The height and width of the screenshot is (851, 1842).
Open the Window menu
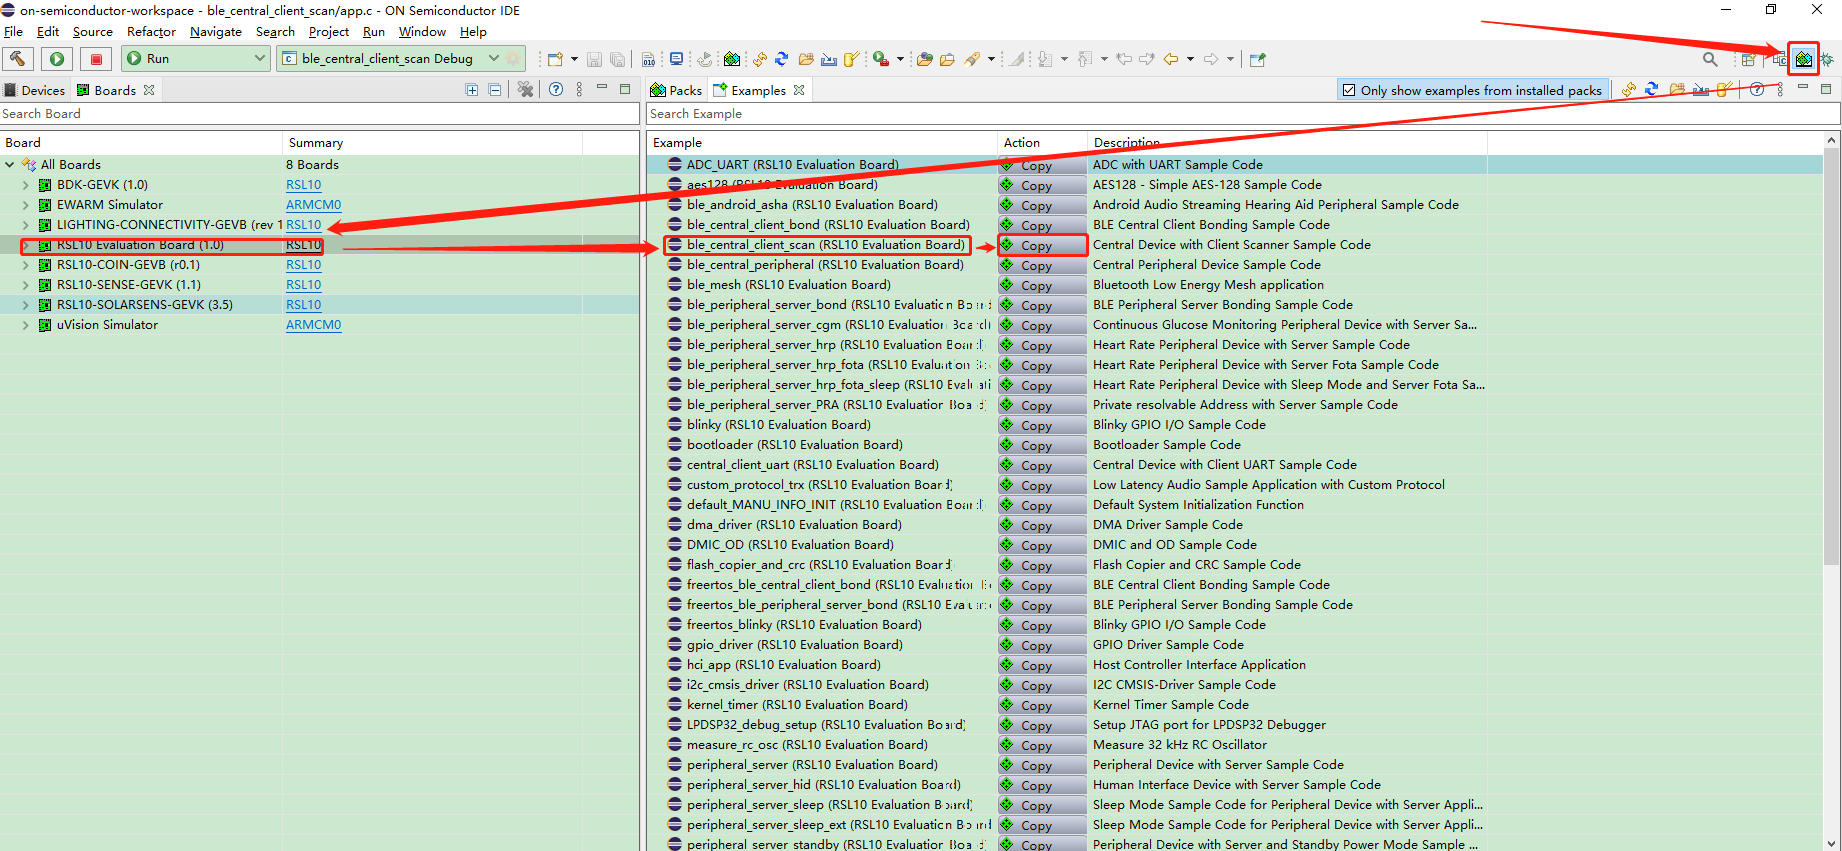[x=422, y=32]
